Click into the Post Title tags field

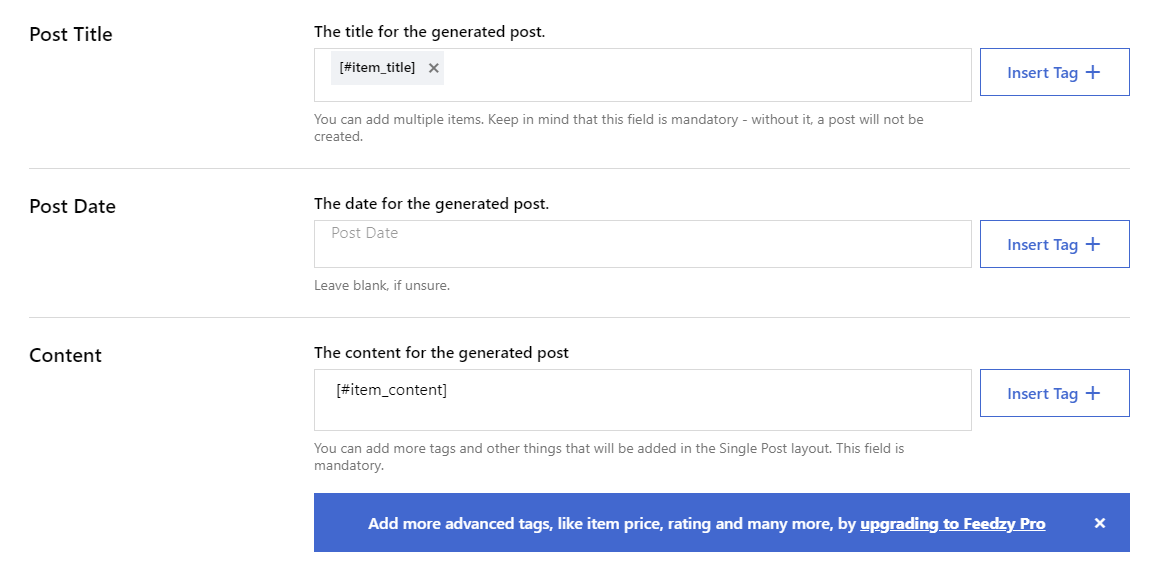click(700, 75)
